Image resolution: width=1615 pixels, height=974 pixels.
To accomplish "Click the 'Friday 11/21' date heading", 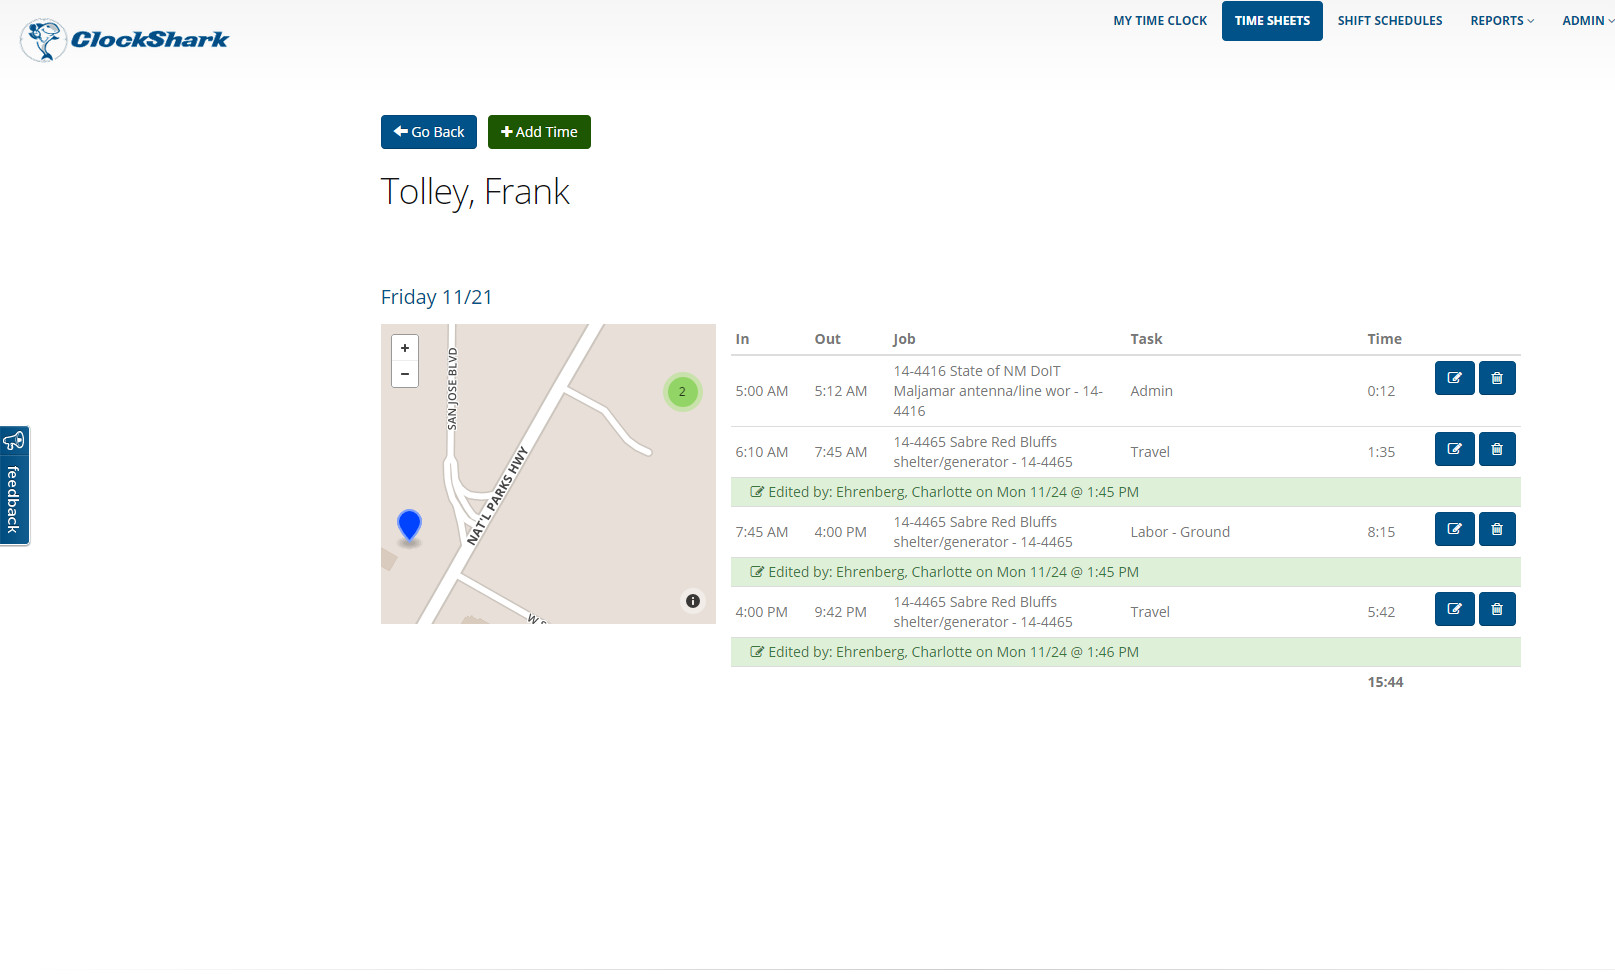I will coord(436,297).
